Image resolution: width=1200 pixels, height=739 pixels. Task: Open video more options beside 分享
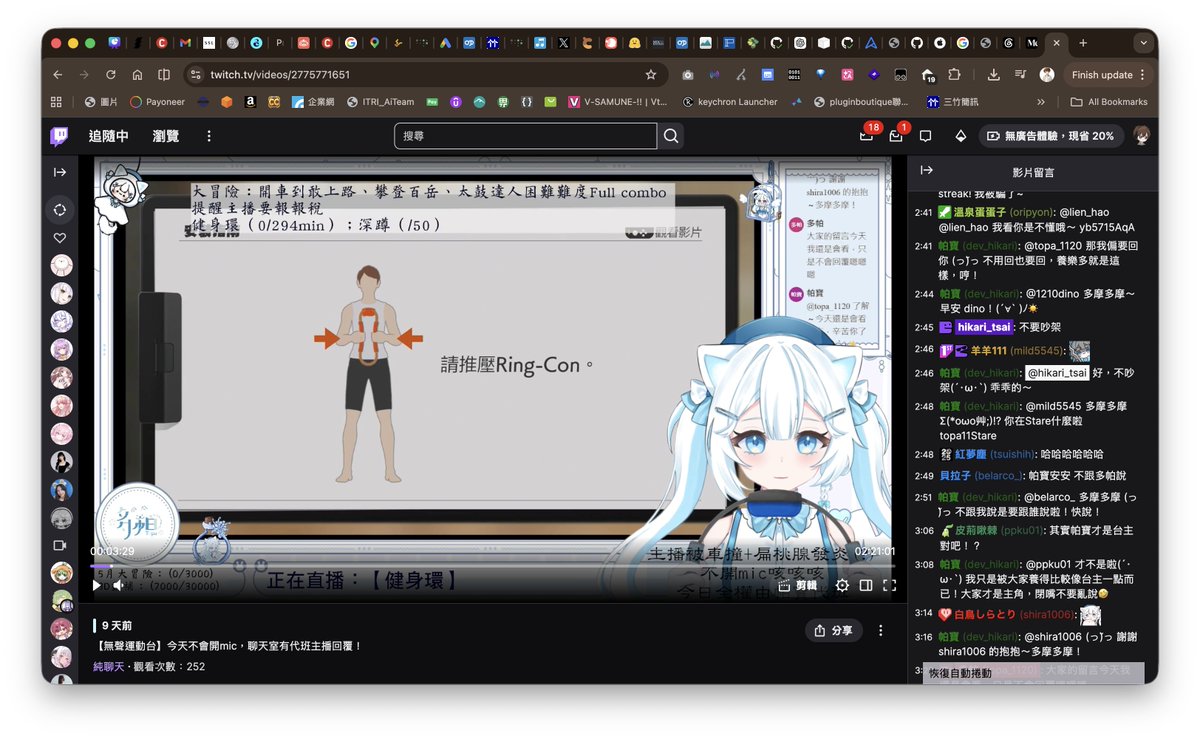[x=881, y=631]
